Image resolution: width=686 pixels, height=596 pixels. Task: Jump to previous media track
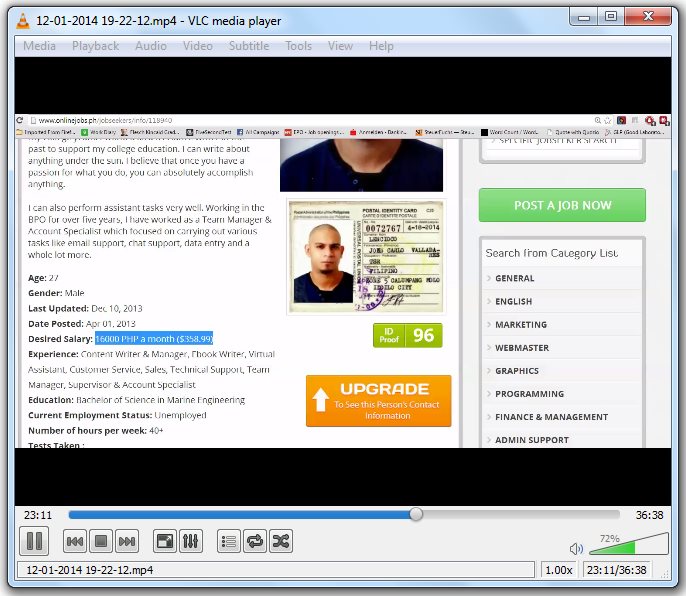[x=75, y=542]
